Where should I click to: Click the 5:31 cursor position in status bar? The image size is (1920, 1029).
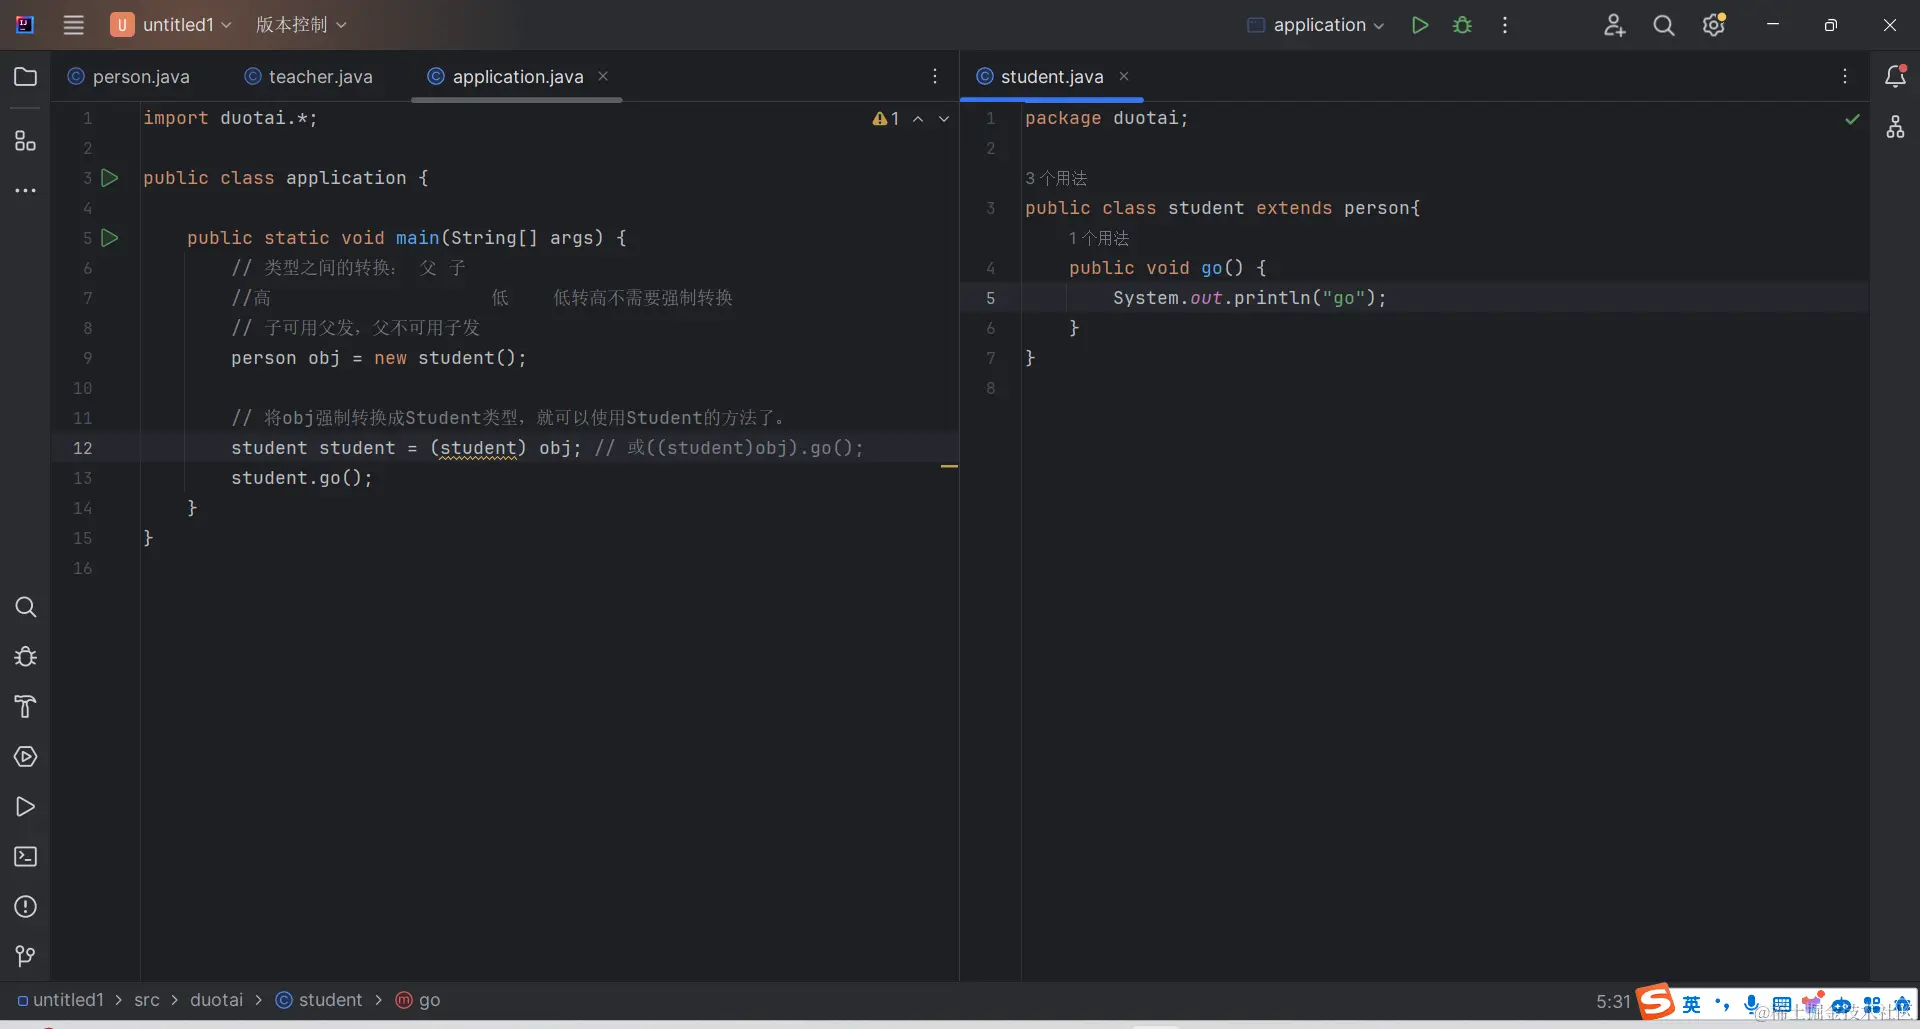pos(1613,1001)
